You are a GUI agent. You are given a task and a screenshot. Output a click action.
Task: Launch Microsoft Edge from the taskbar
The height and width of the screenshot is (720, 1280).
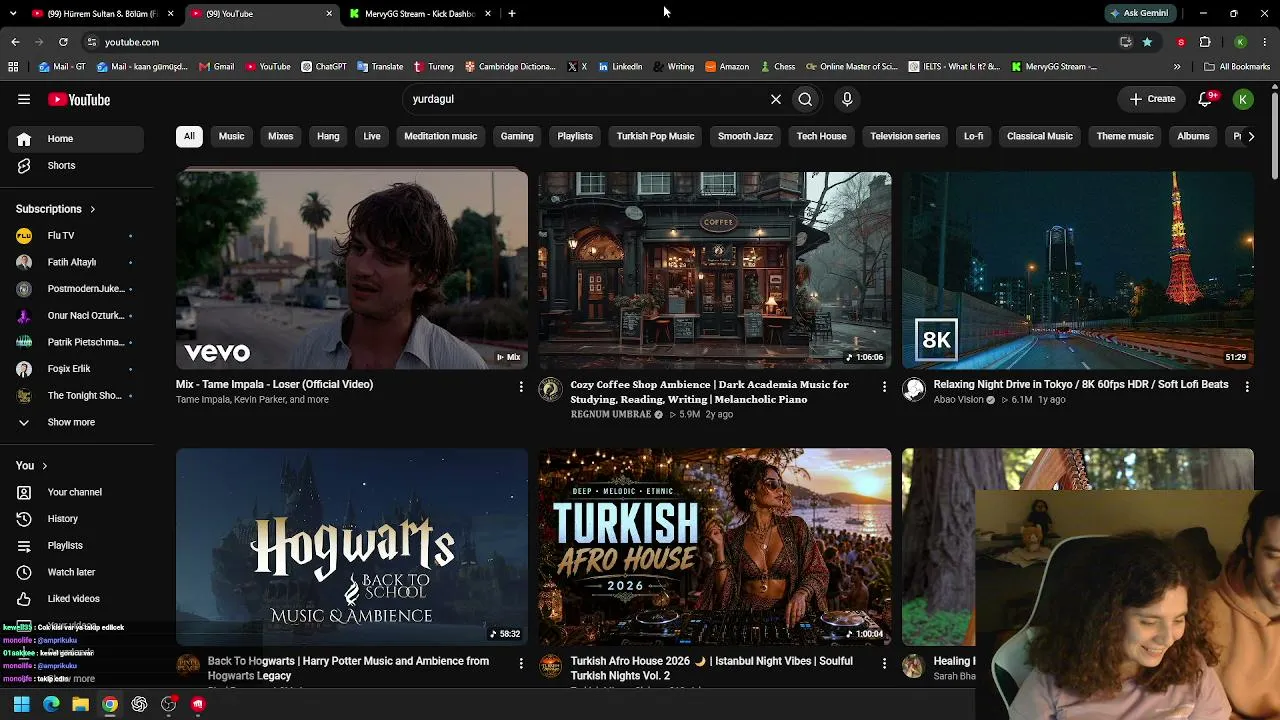click(x=51, y=704)
